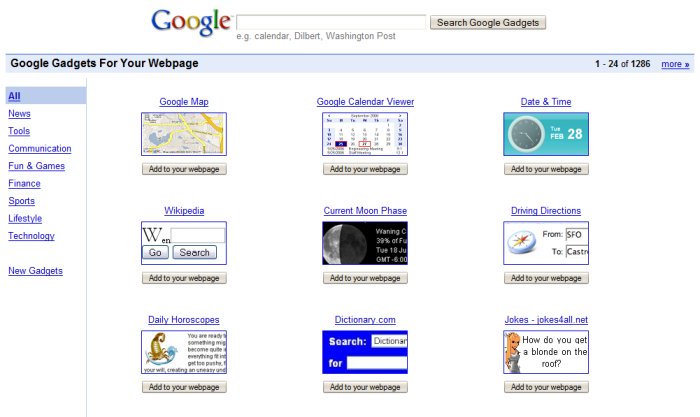Open the Daily Horoscopes link
The height and width of the screenshot is (417, 700).
coord(184,319)
